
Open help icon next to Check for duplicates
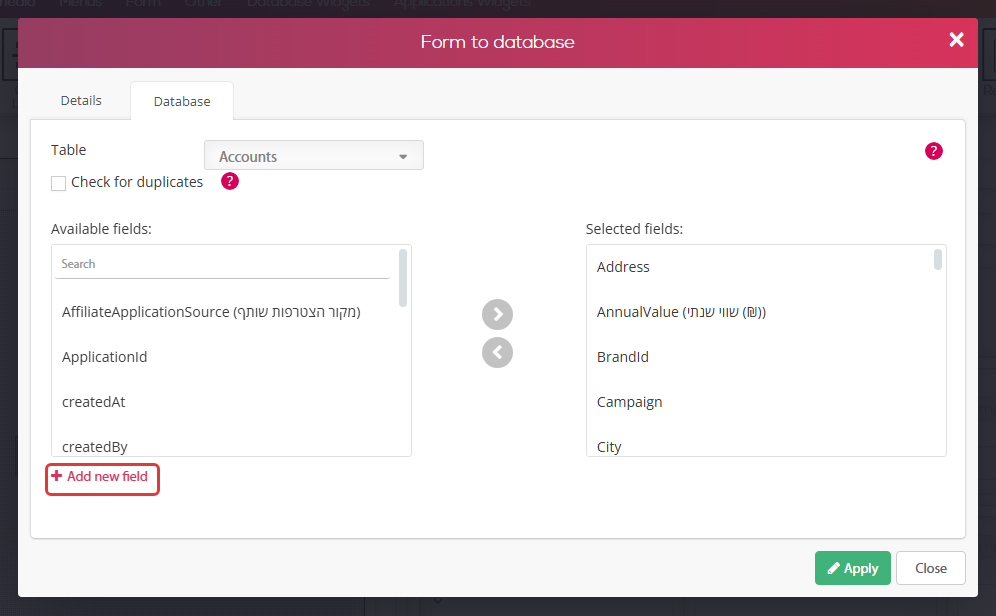(229, 182)
